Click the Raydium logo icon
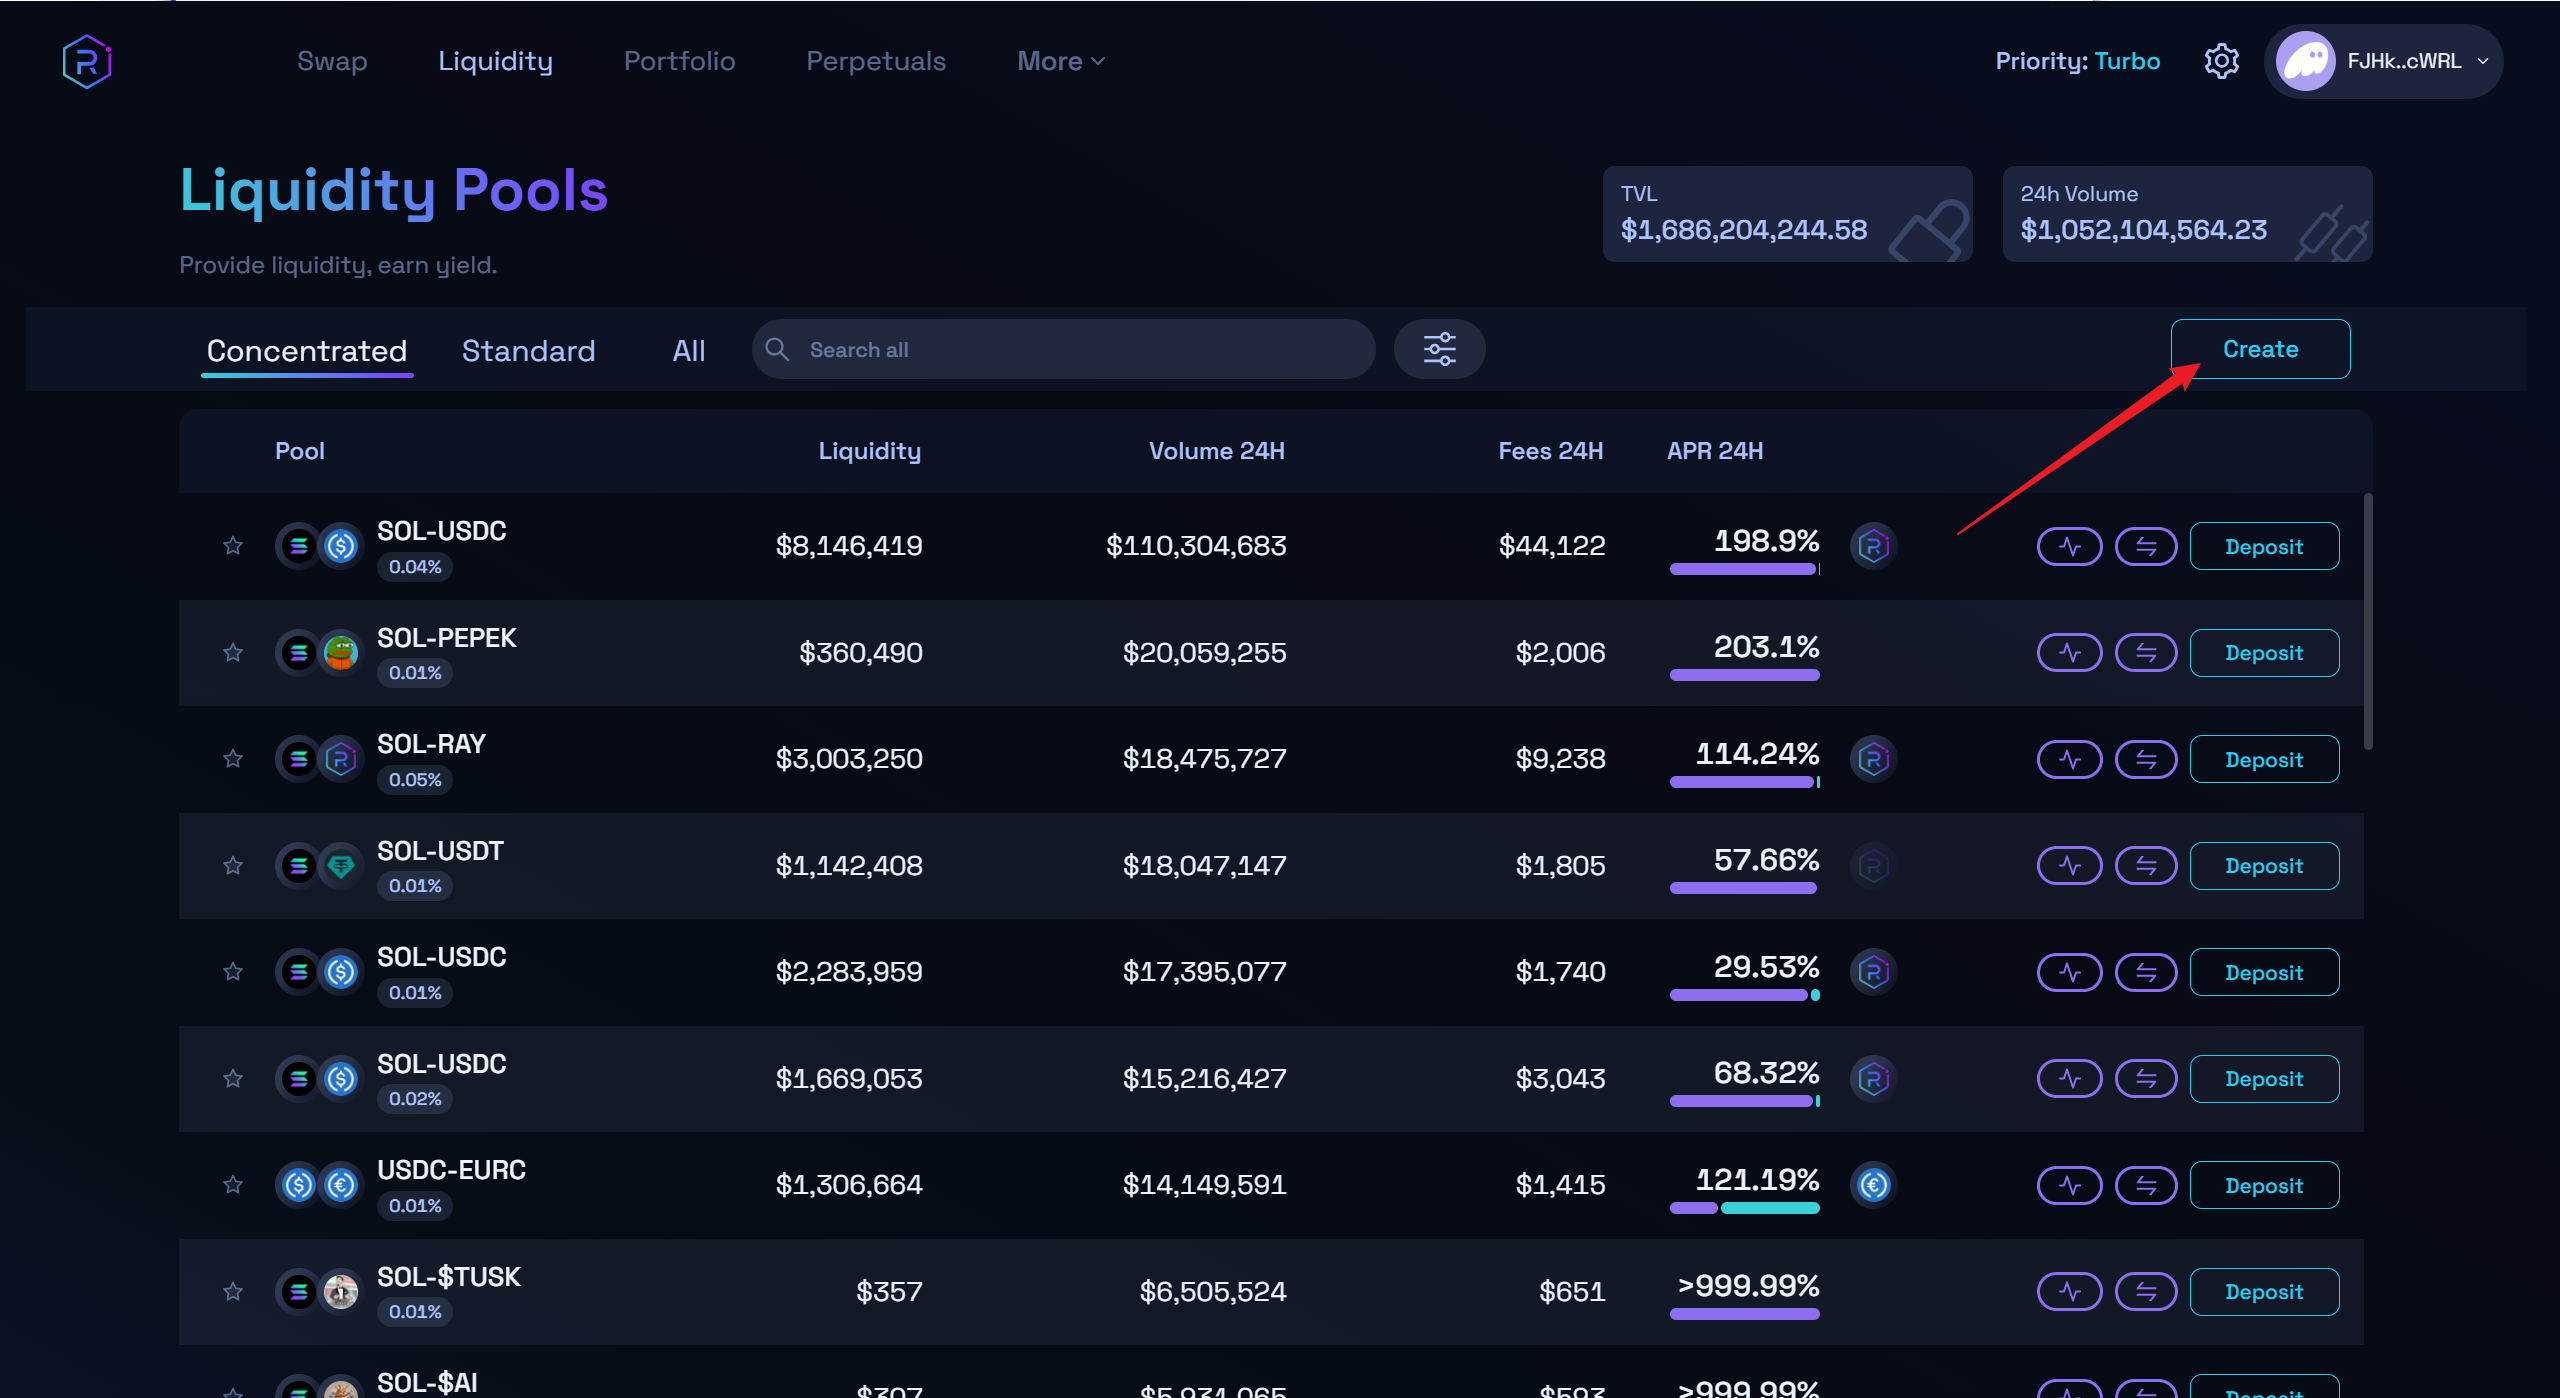The width and height of the screenshot is (2560, 1398). pyautogui.click(x=87, y=62)
